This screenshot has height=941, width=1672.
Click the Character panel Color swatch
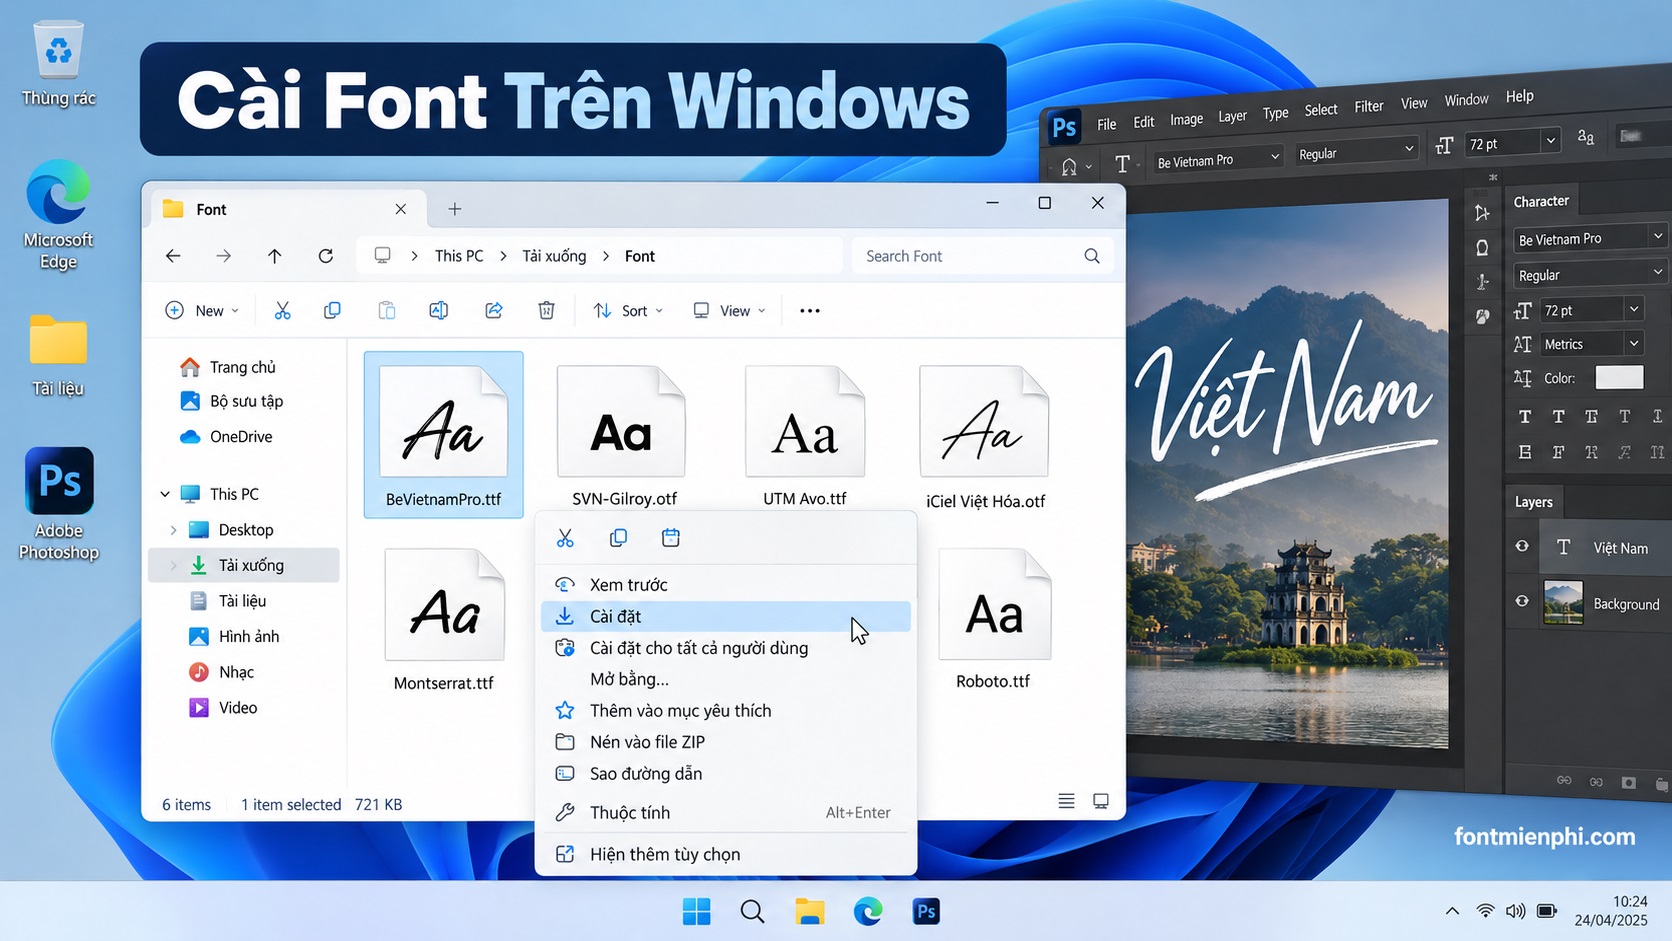(1619, 377)
